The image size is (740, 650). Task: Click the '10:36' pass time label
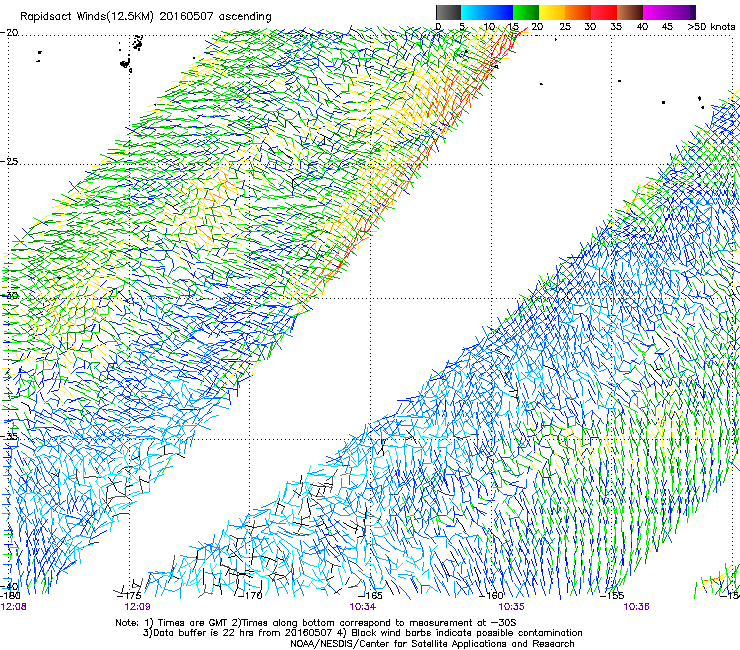[x=636, y=607]
